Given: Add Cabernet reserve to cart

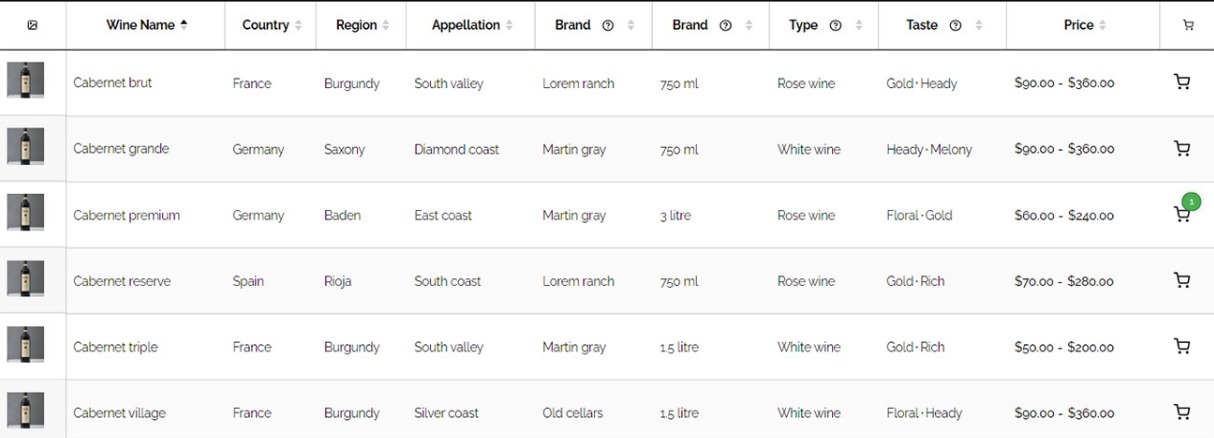Looking at the screenshot, I should click(1182, 281).
